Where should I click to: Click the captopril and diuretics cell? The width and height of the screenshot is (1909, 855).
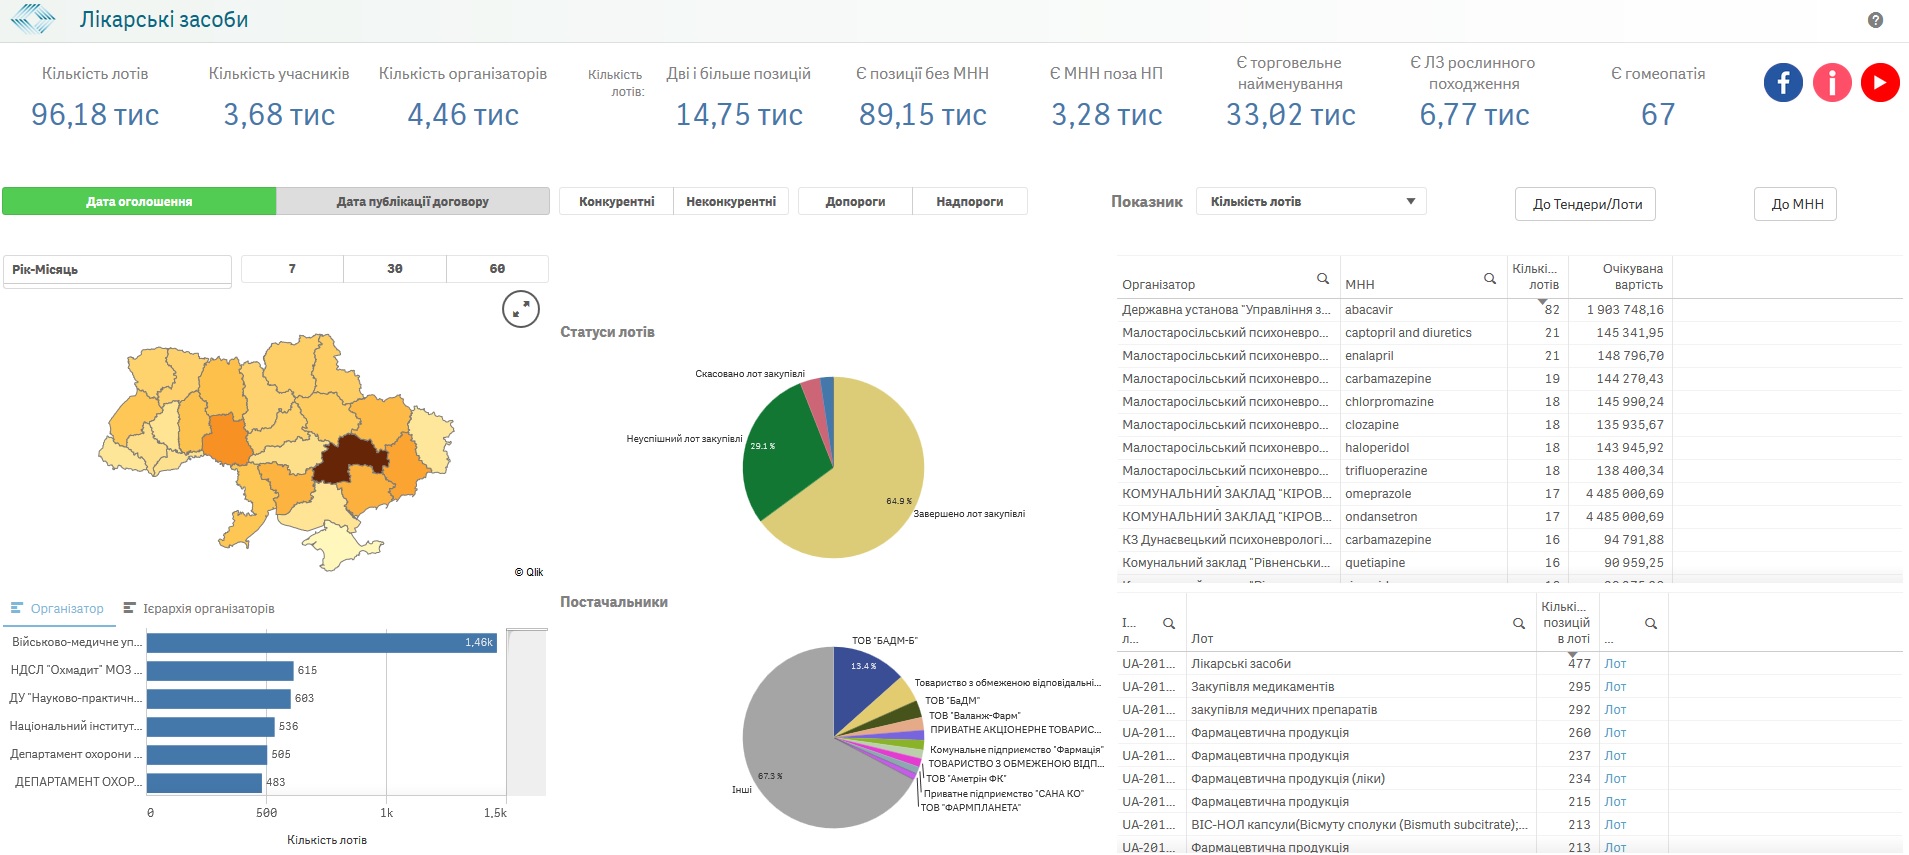tap(1422, 333)
